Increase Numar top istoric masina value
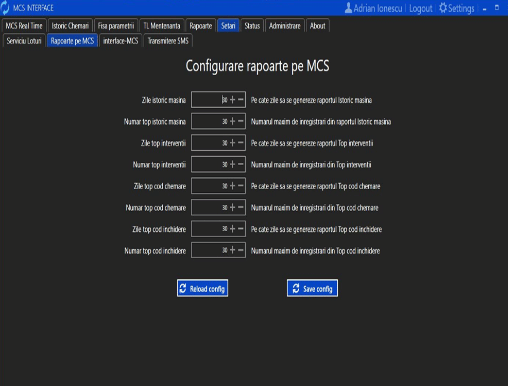 coord(233,121)
